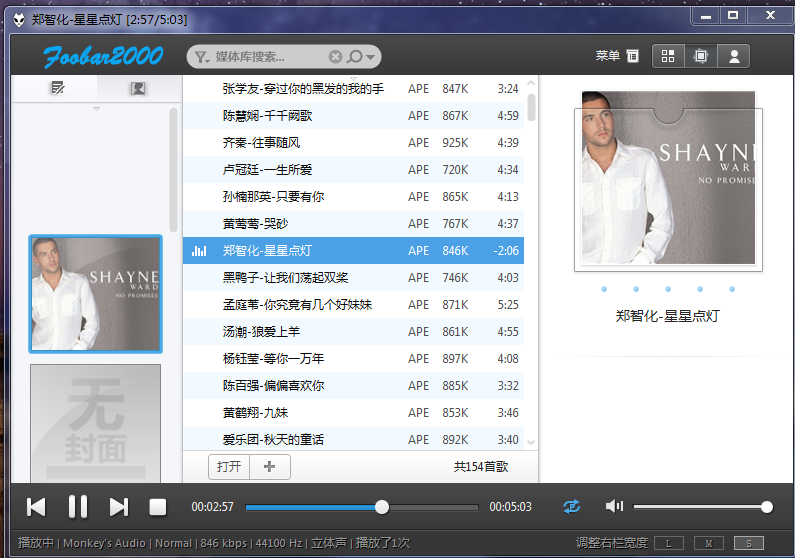Click the second cover pagination dot

pos(636,289)
